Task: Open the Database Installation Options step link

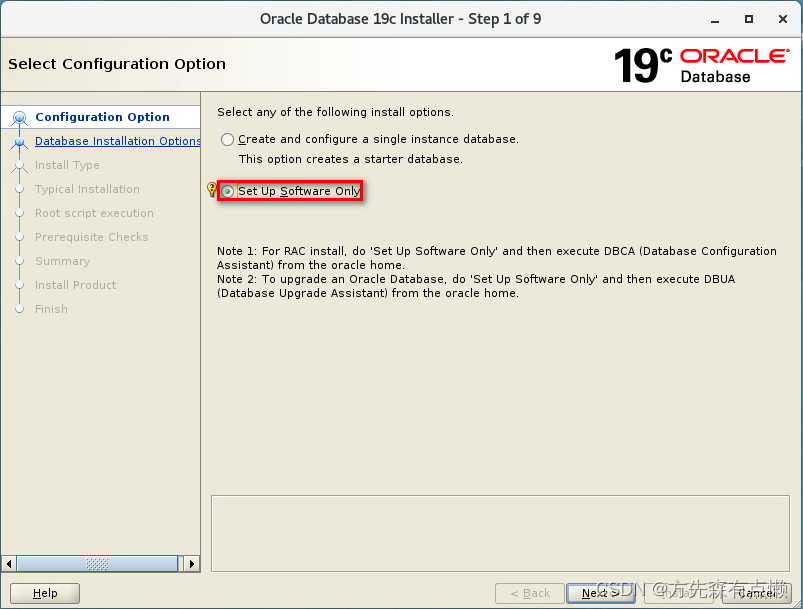Action: click(x=117, y=141)
